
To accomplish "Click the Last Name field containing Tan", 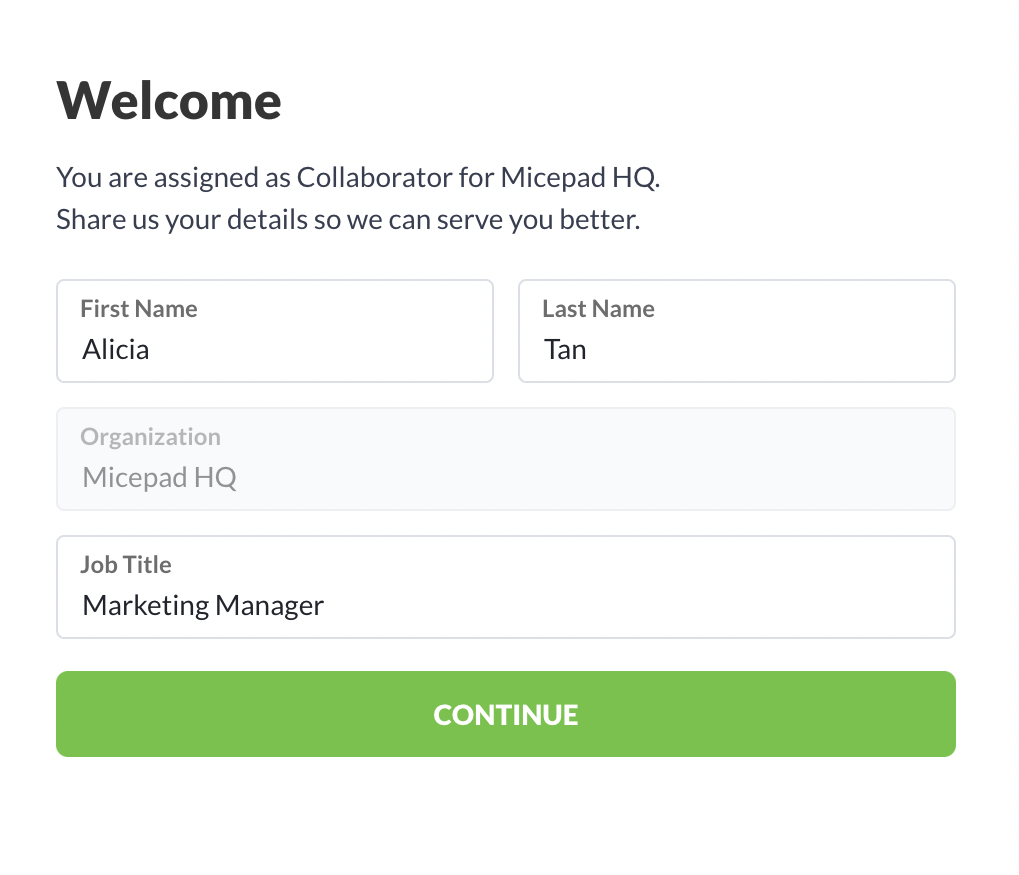I will (737, 331).
